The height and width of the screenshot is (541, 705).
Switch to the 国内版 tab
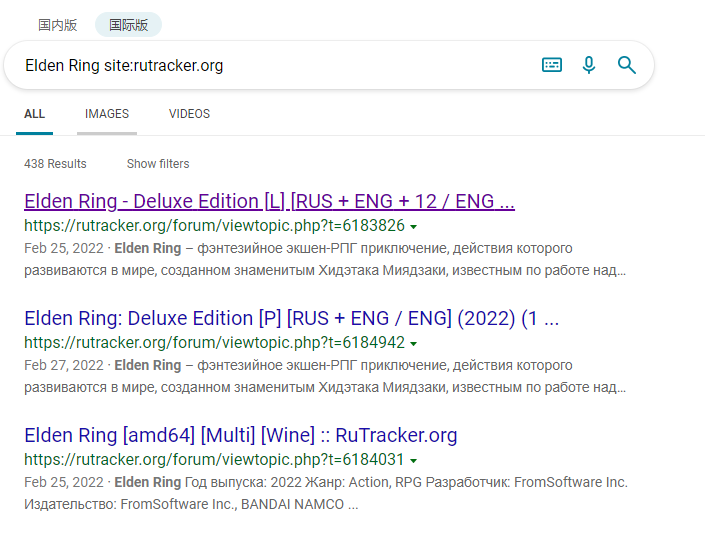click(x=57, y=25)
